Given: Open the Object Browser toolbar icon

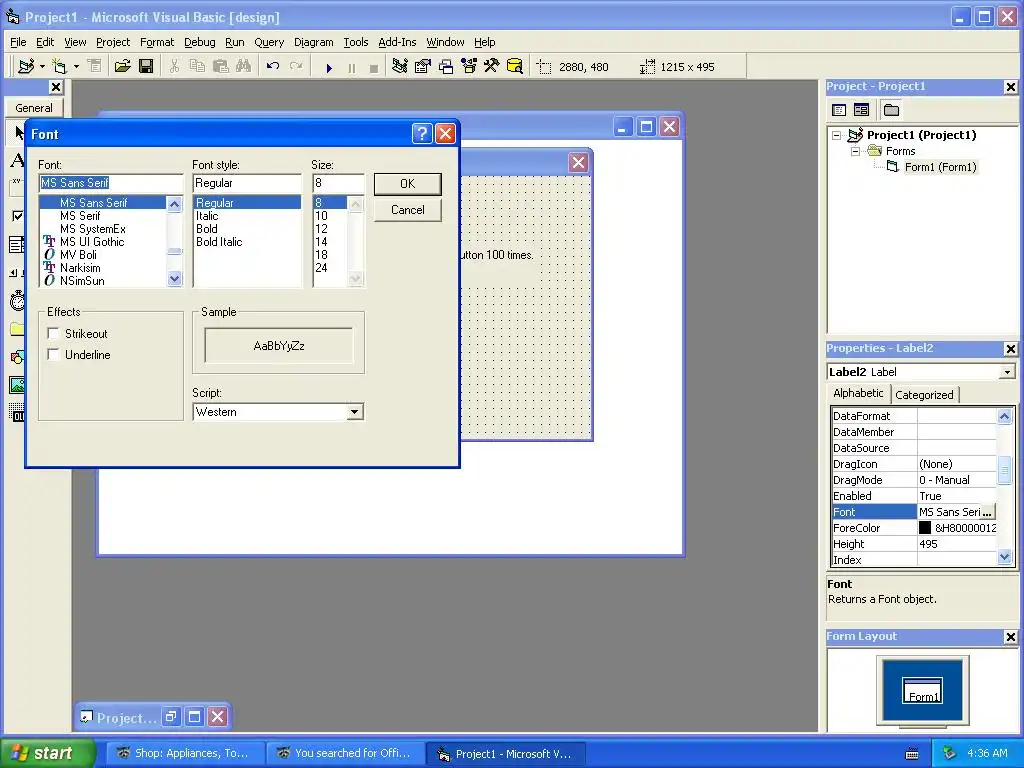Looking at the screenshot, I should 469,67.
